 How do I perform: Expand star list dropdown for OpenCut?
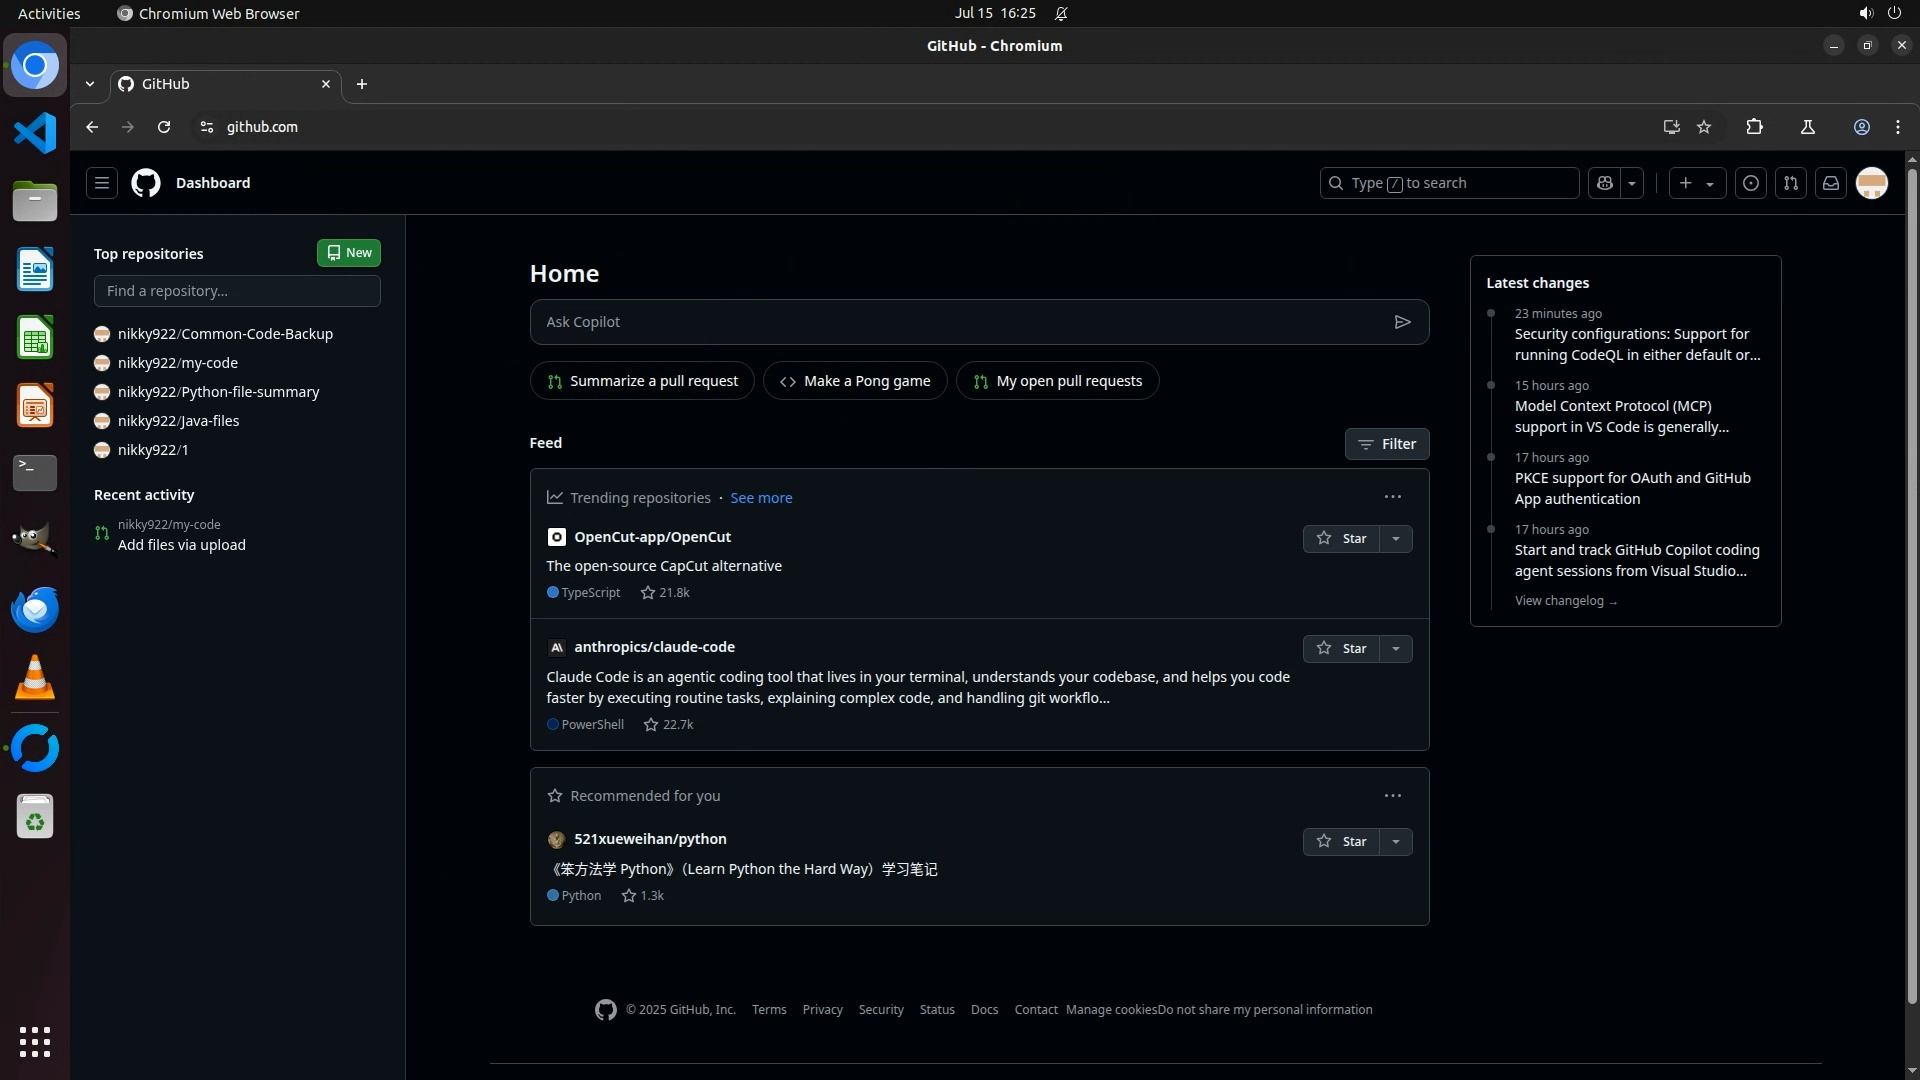click(x=1396, y=539)
